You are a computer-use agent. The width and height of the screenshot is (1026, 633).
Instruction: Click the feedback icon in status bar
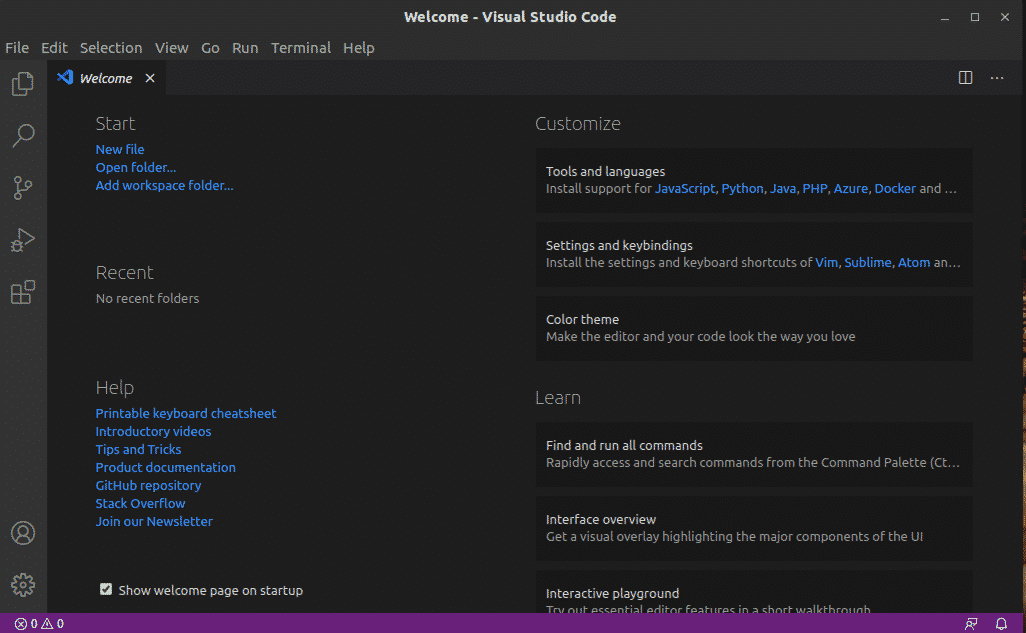pyautogui.click(x=971, y=624)
